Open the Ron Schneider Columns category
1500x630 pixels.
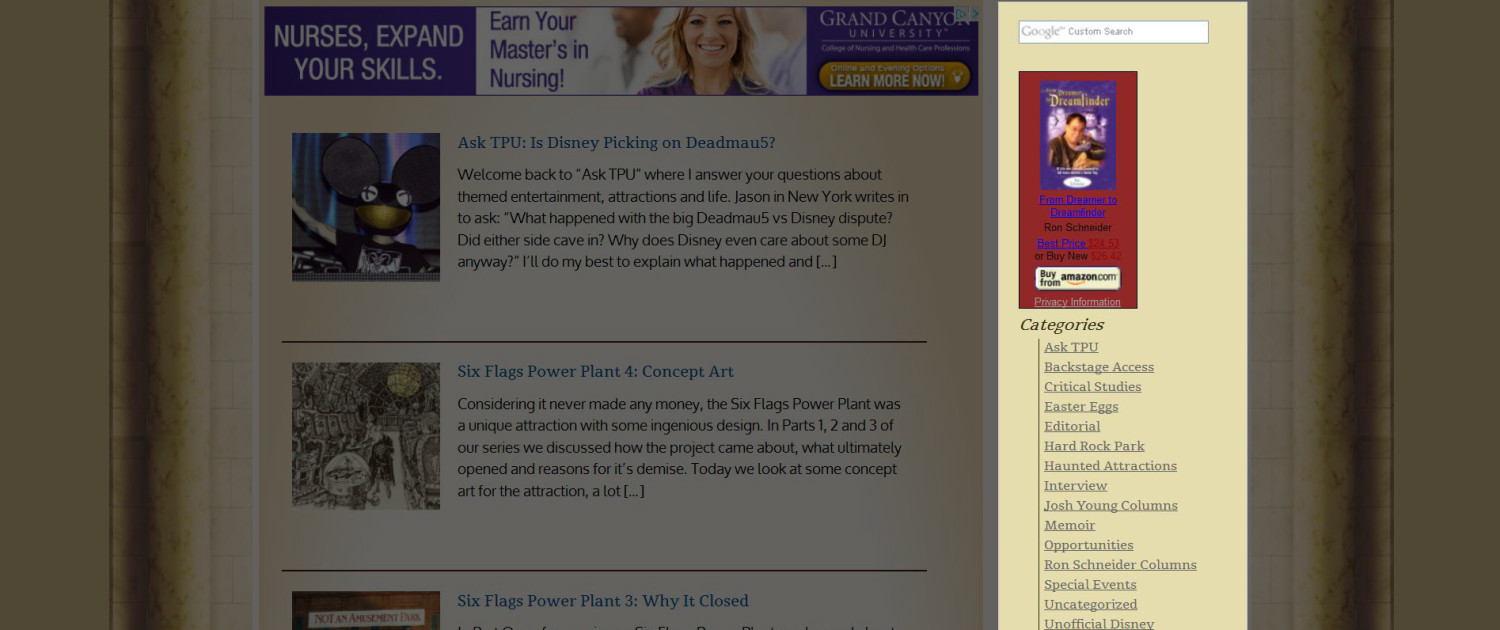1120,565
